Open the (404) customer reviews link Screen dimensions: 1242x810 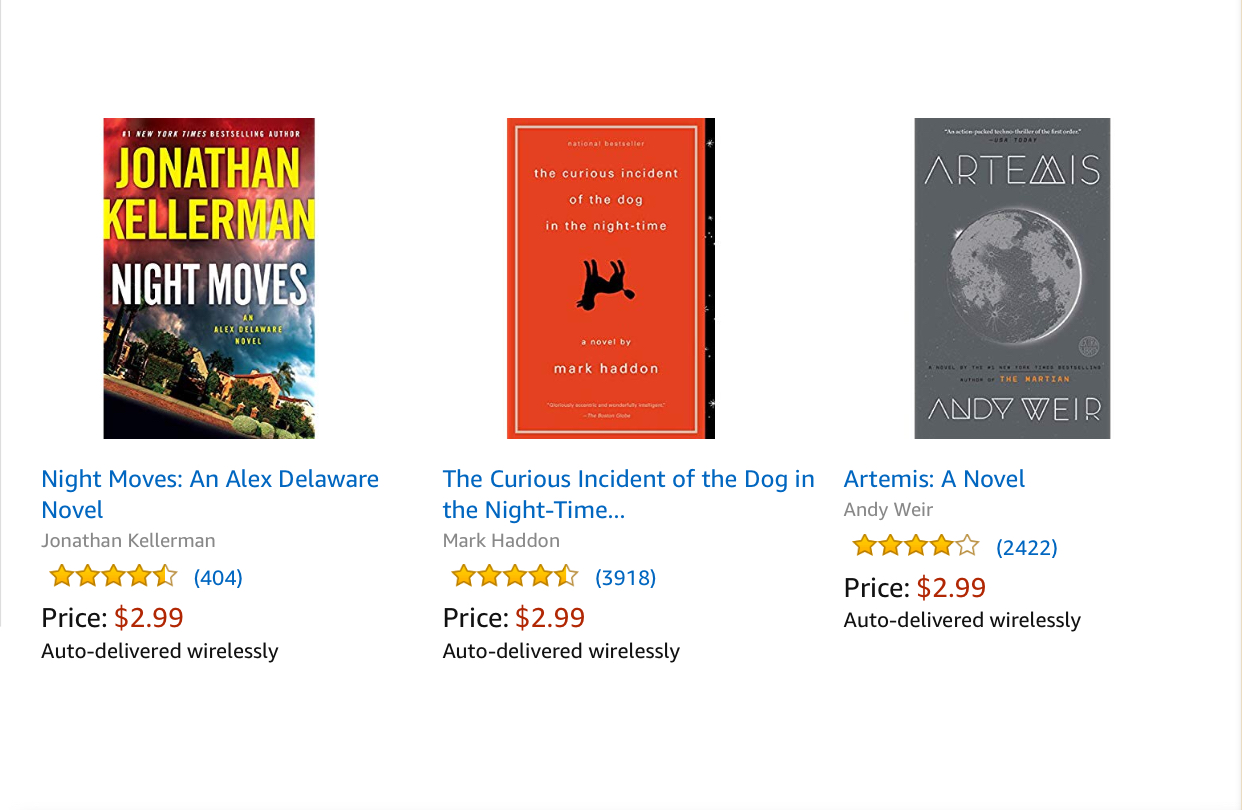click(218, 577)
